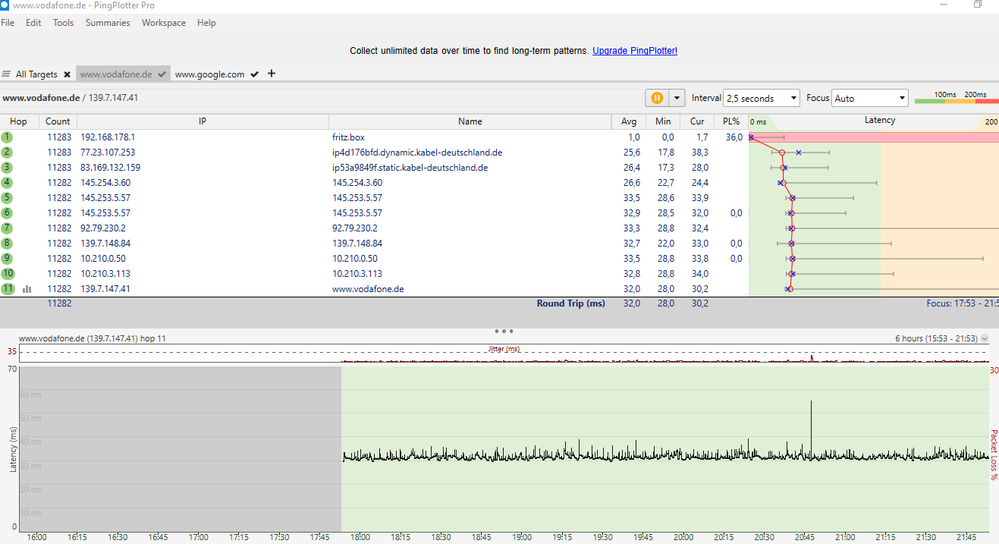This screenshot has width=999, height=544.
Task: Click IP 92.79.230.2 in hop 7
Action: pyautogui.click(x=103, y=228)
